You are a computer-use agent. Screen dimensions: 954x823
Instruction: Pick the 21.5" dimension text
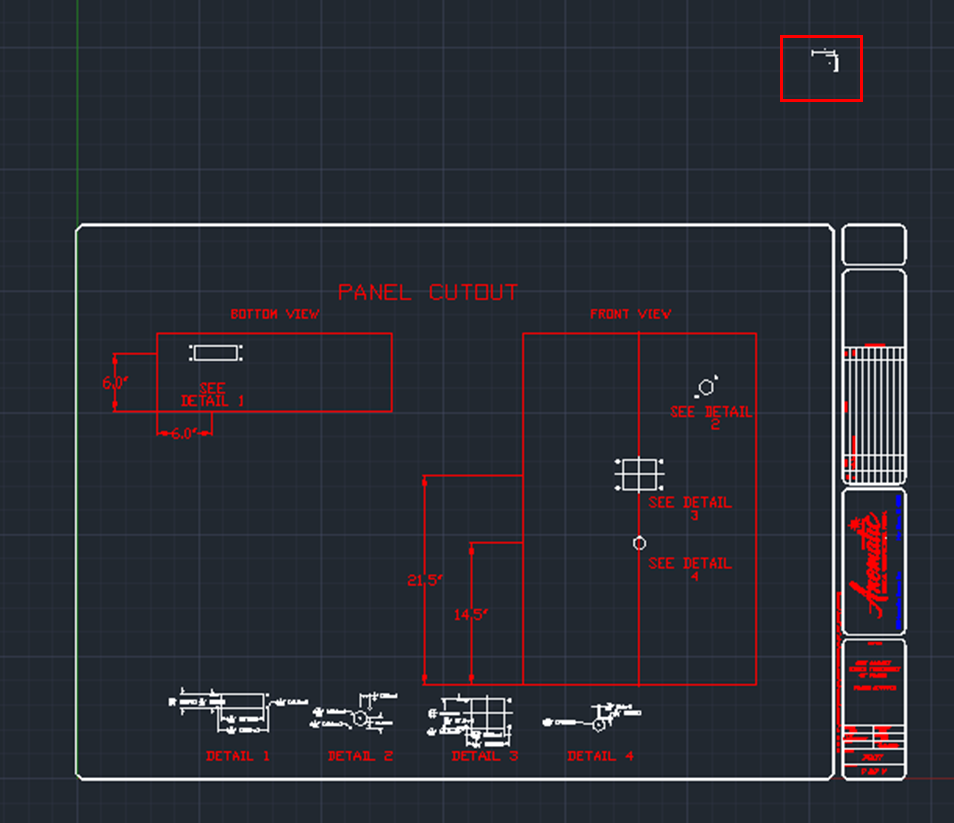point(425,580)
